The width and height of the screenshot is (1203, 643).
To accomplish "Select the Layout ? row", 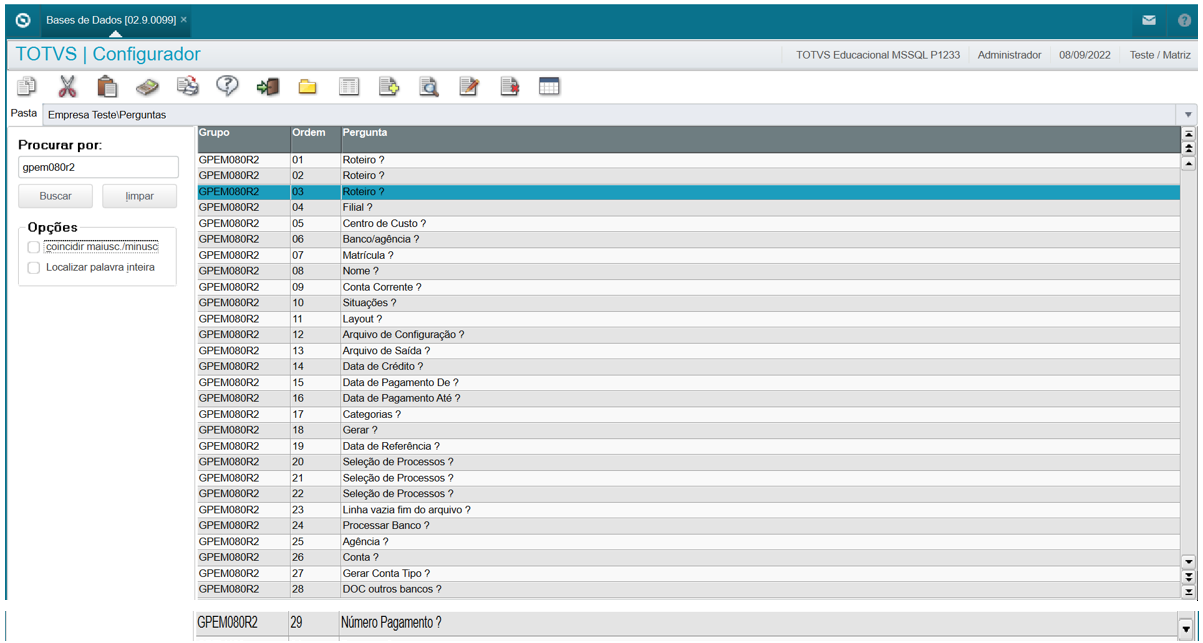I will pos(688,319).
